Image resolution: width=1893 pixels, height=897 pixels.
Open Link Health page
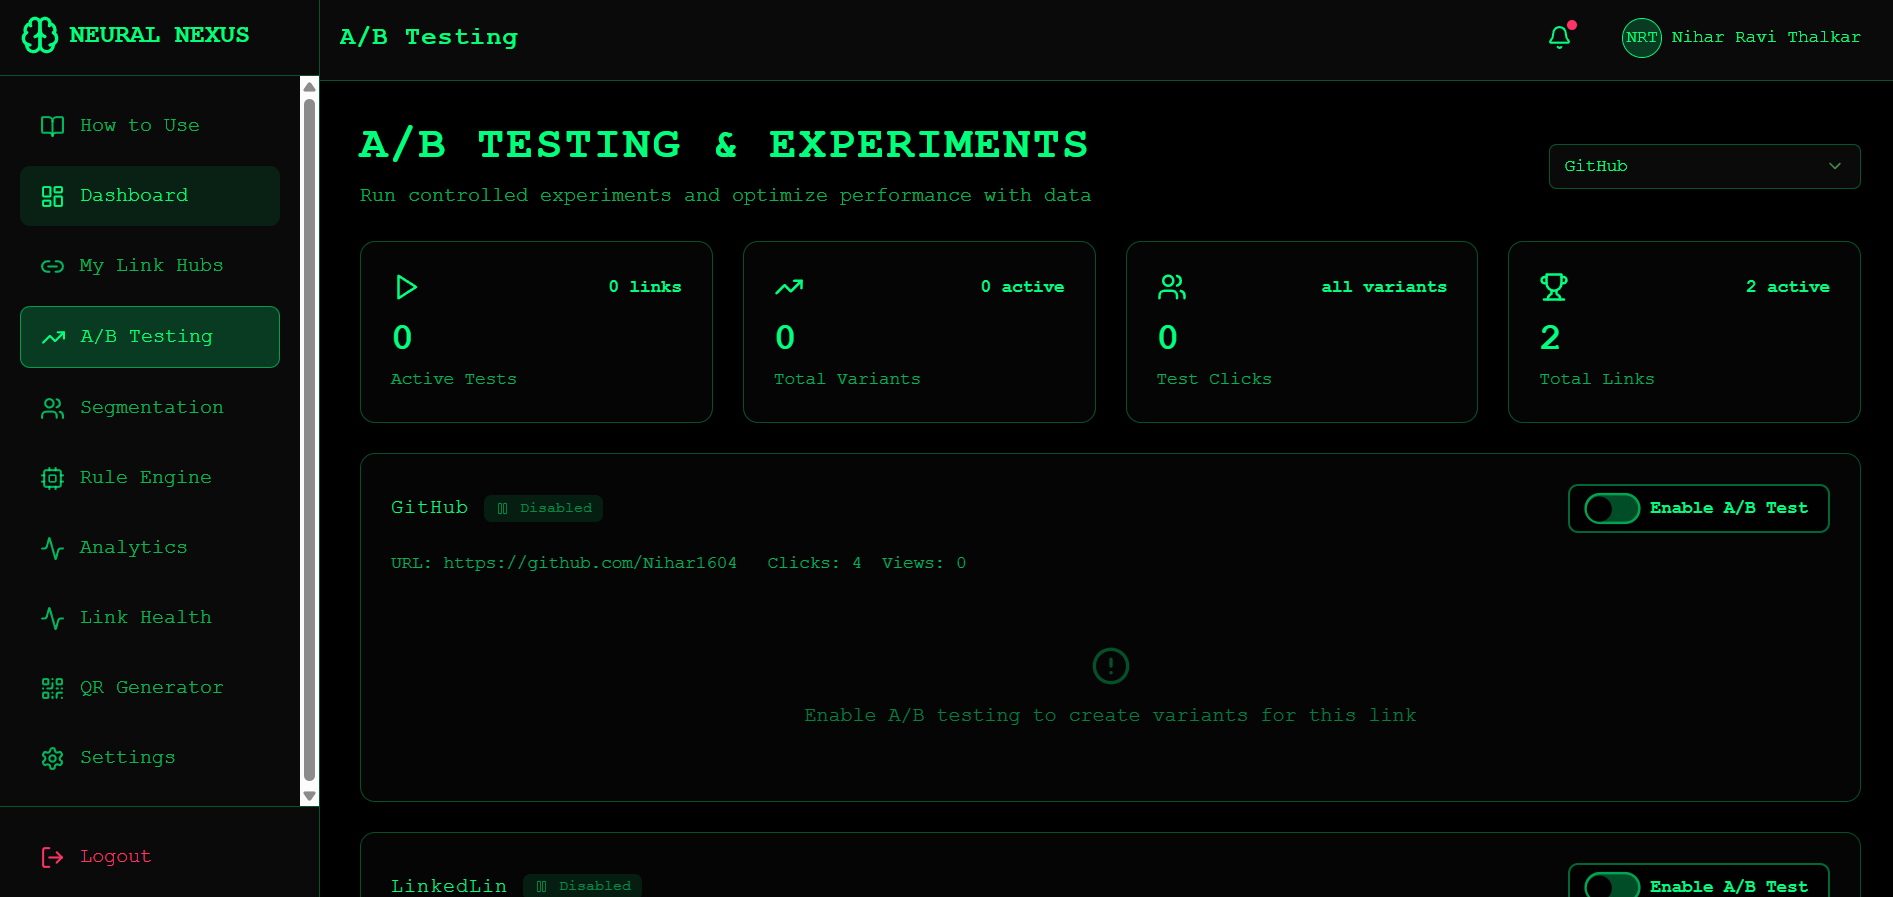tap(150, 618)
